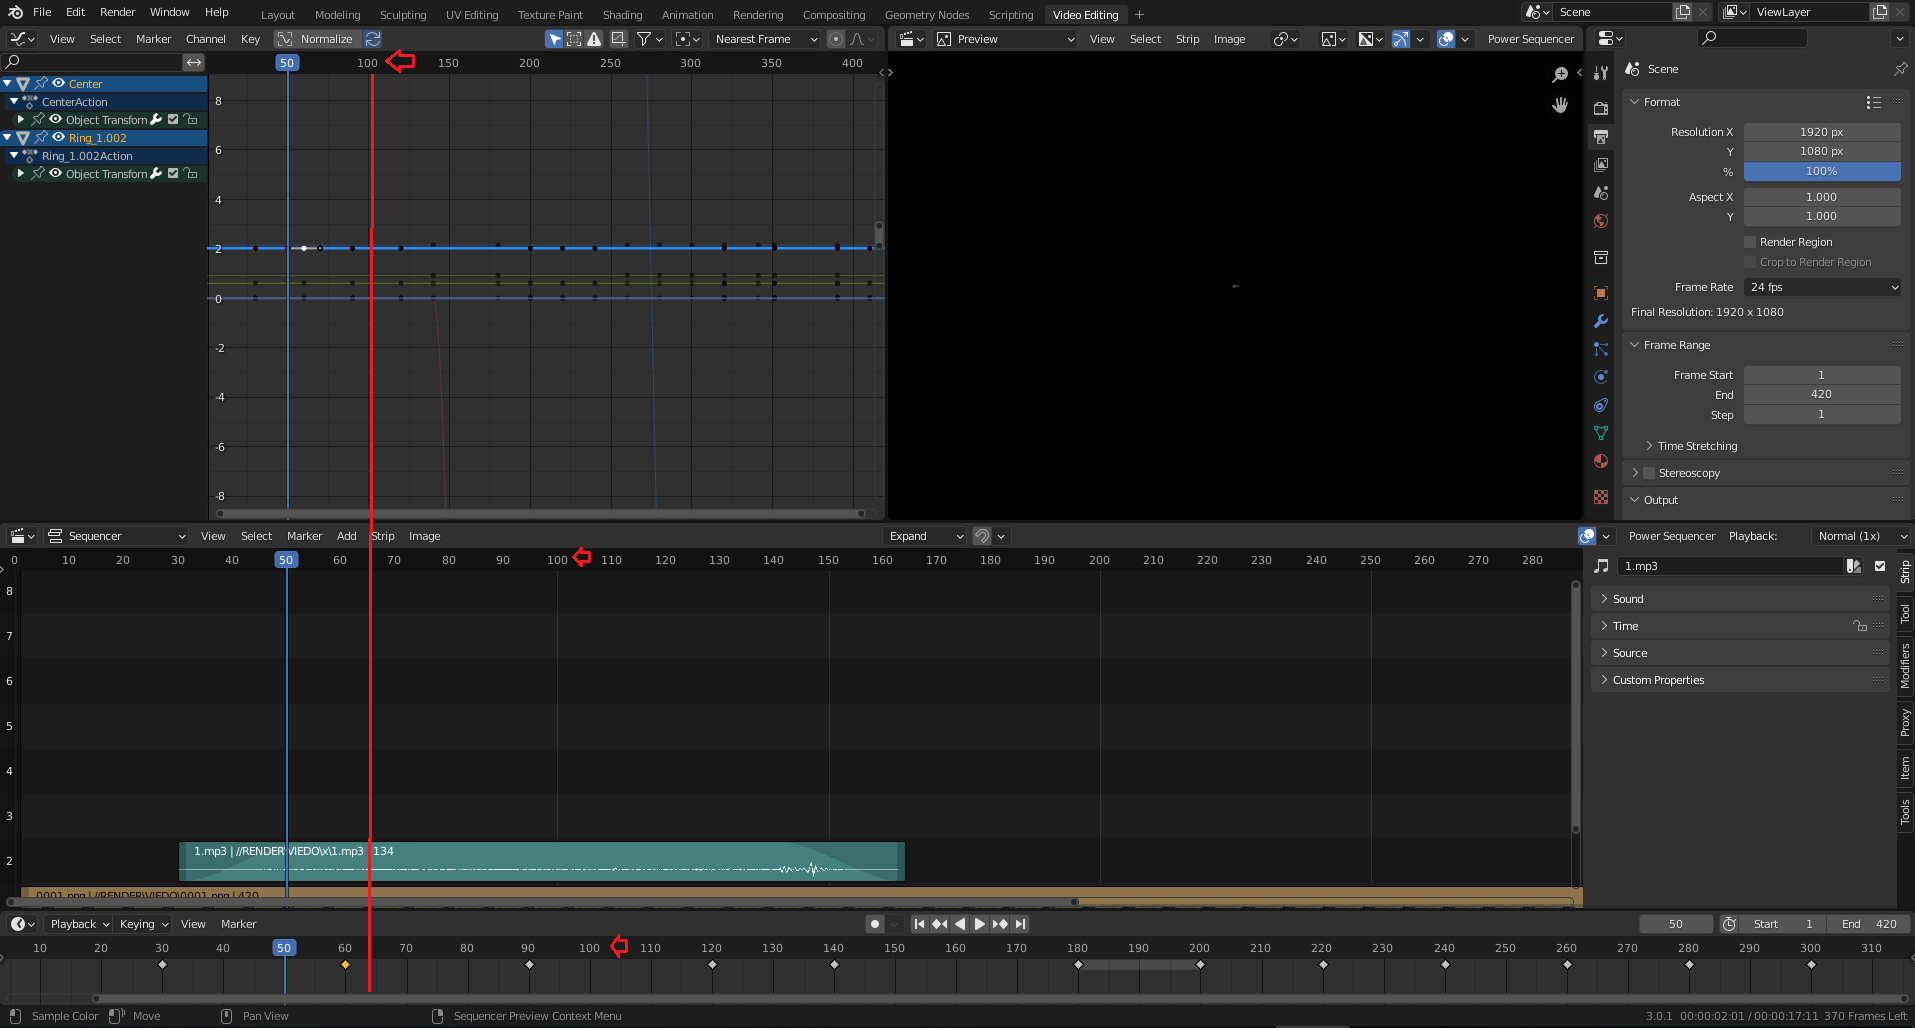Open the Playback Normal (1x) dropdown
Image resolution: width=1915 pixels, height=1030 pixels.
click(x=1860, y=536)
